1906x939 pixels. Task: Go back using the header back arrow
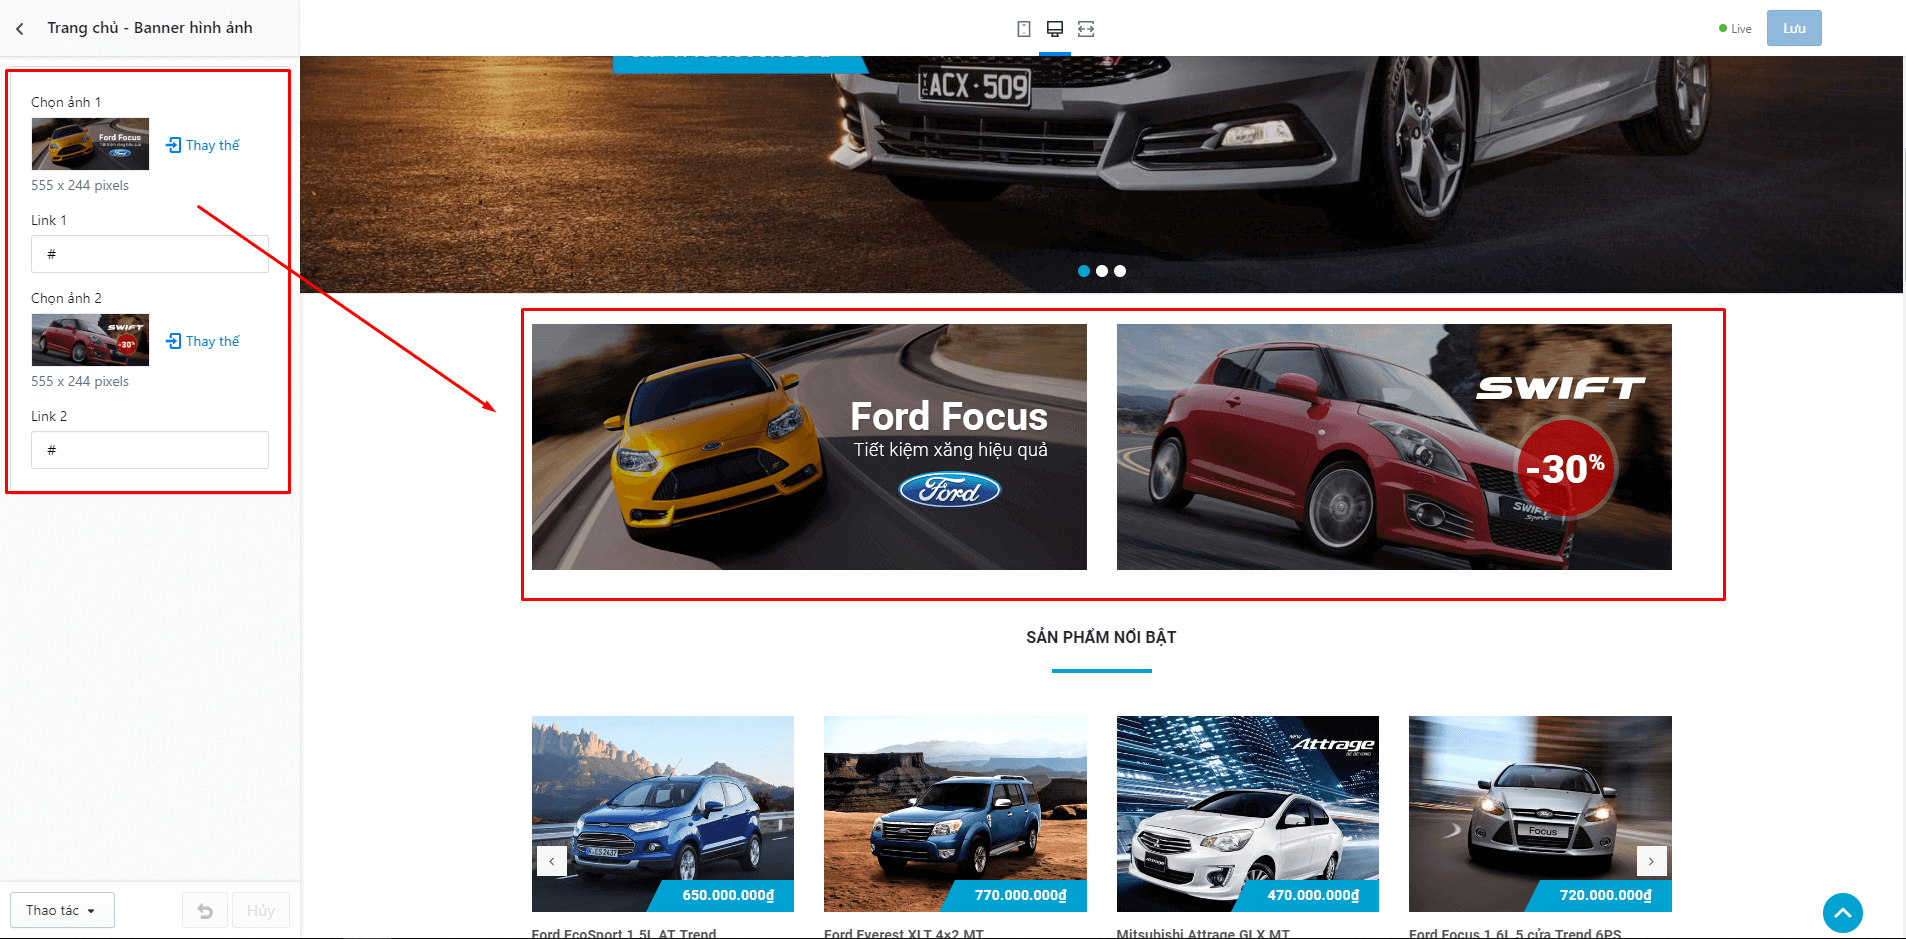click(20, 29)
